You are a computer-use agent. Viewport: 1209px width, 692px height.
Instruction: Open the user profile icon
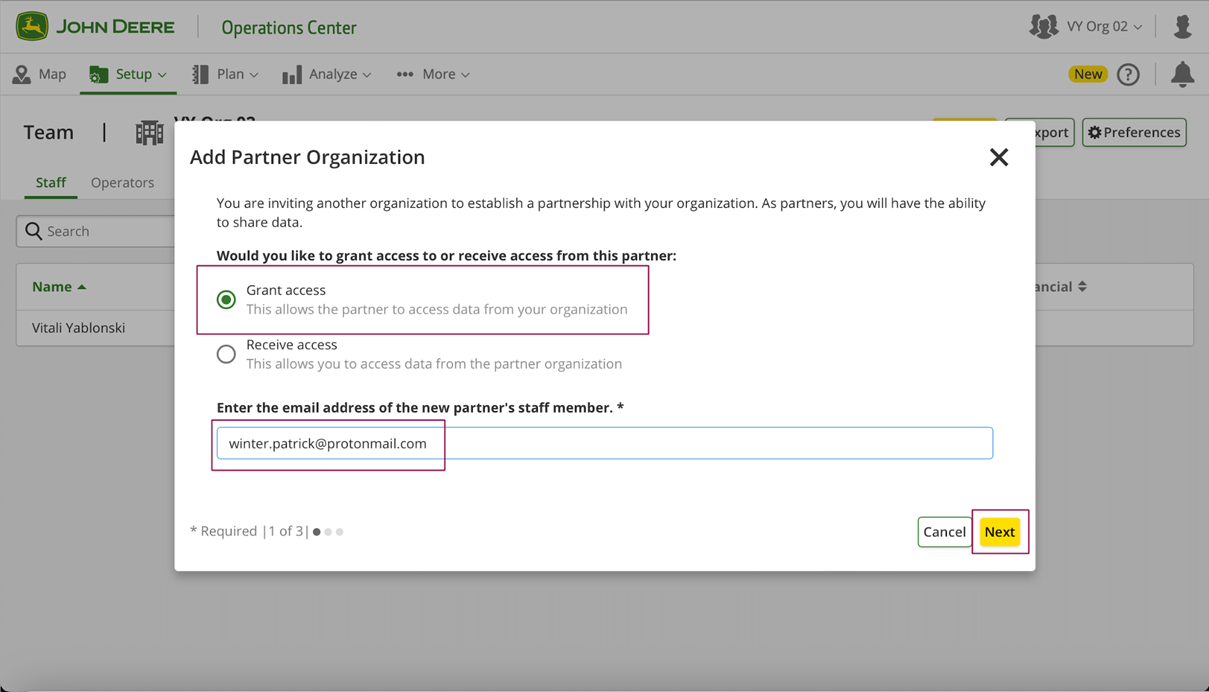tap(1182, 27)
